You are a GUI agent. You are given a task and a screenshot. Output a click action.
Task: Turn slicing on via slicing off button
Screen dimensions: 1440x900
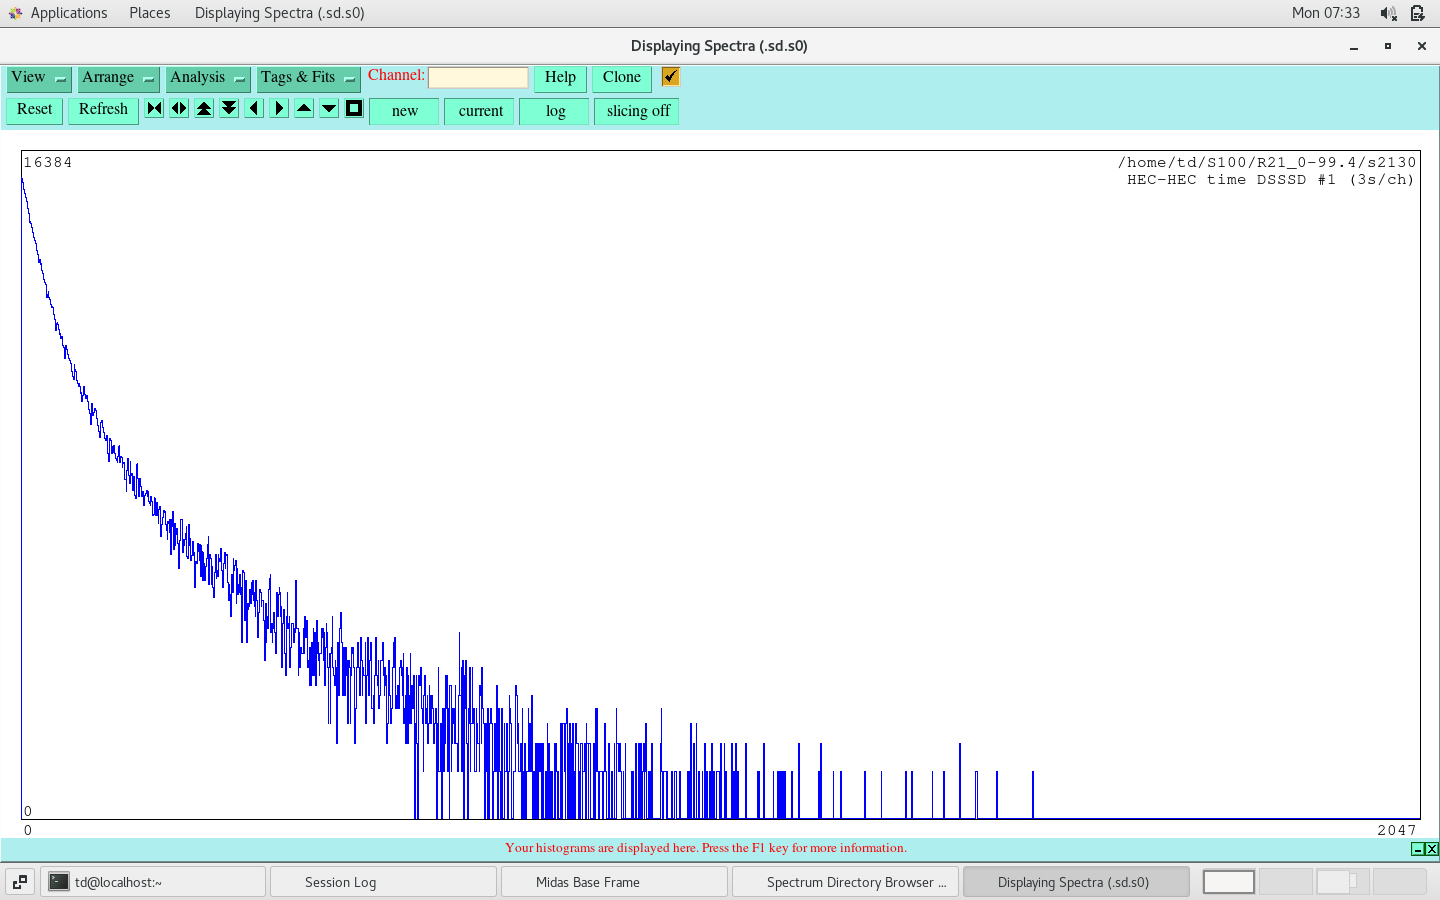[x=636, y=111]
